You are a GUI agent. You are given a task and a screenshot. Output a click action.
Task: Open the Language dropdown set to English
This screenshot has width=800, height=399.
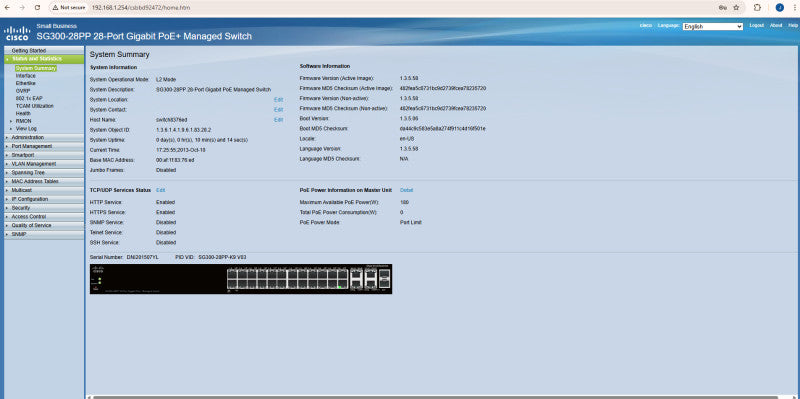click(x=713, y=27)
